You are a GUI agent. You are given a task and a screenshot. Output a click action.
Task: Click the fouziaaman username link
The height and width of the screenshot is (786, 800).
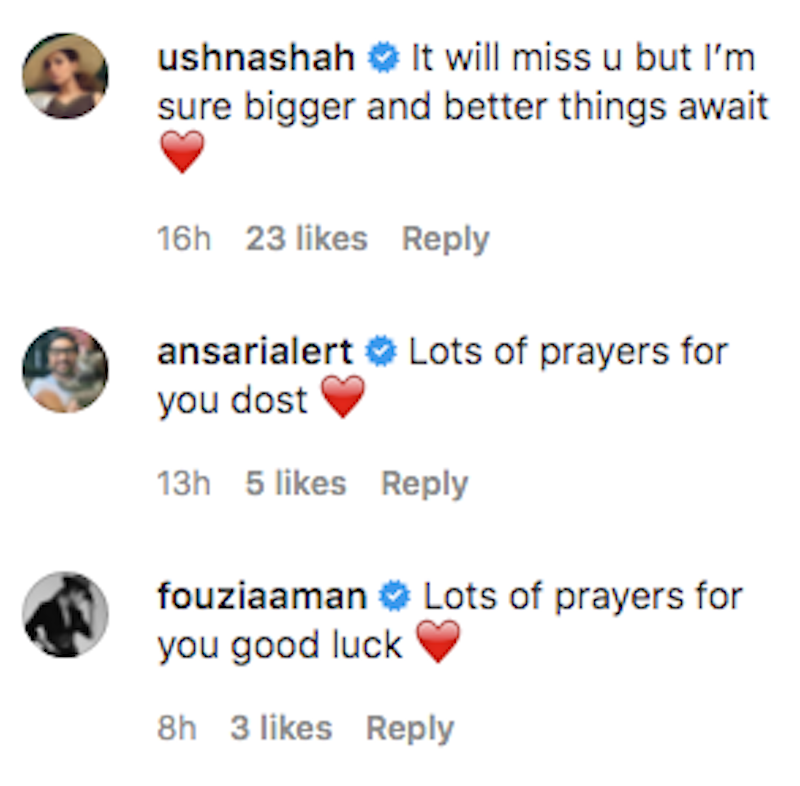tap(262, 597)
